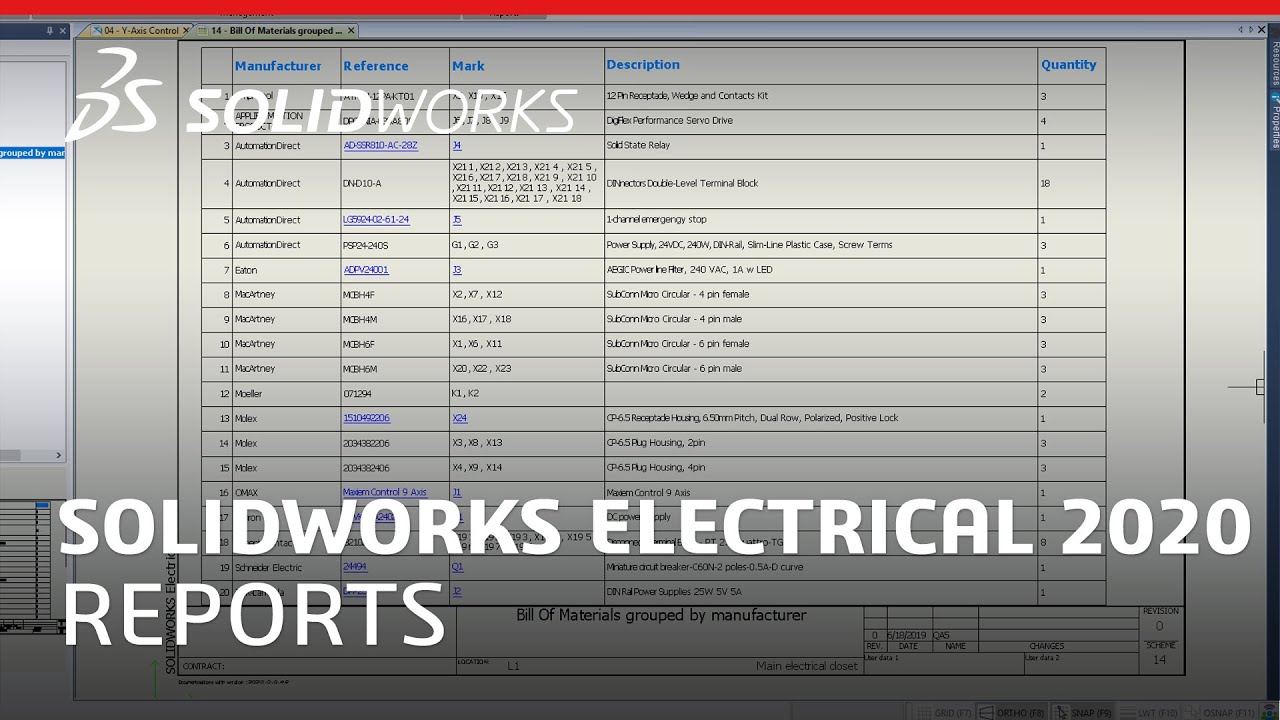Viewport: 1280px width, 720px height.
Task: Follow the J4 mark link
Action: click(x=456, y=146)
